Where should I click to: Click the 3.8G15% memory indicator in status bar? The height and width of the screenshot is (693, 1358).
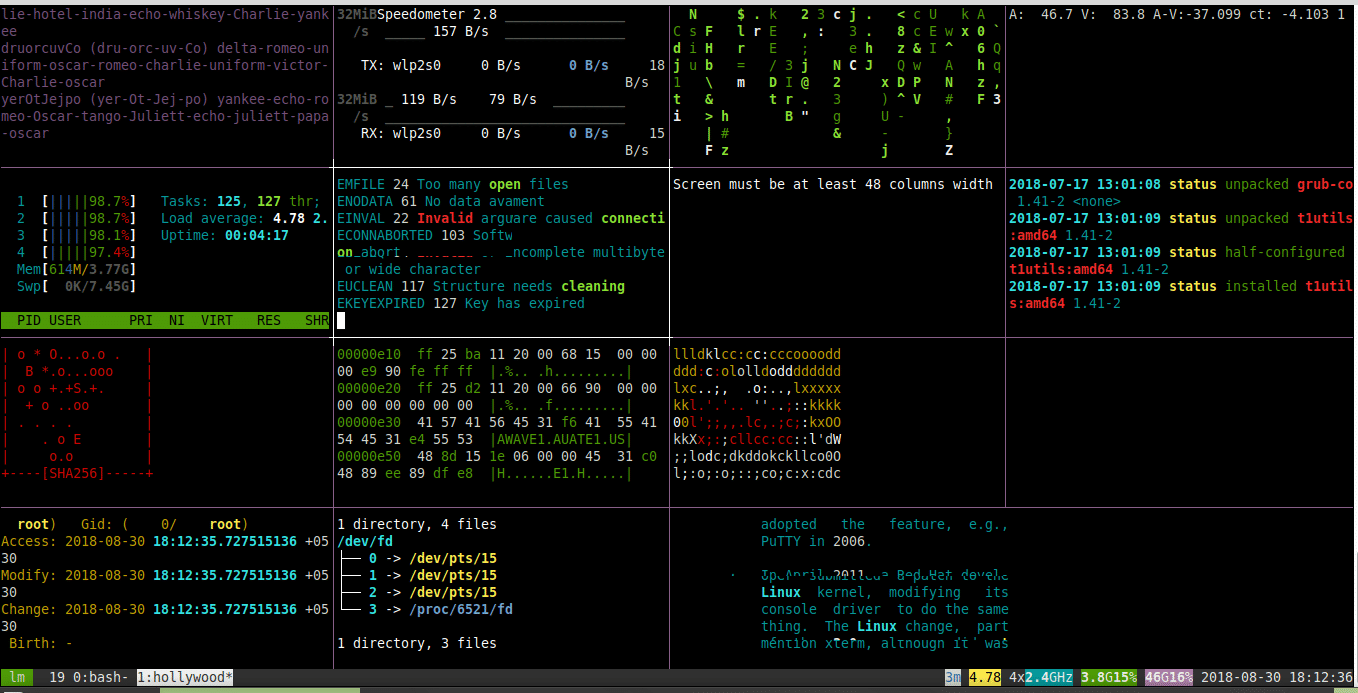point(1109,677)
